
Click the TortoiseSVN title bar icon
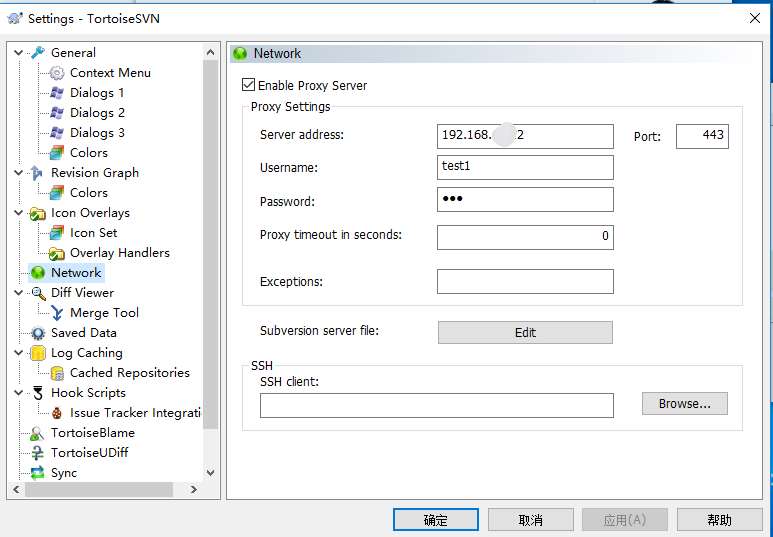15,19
